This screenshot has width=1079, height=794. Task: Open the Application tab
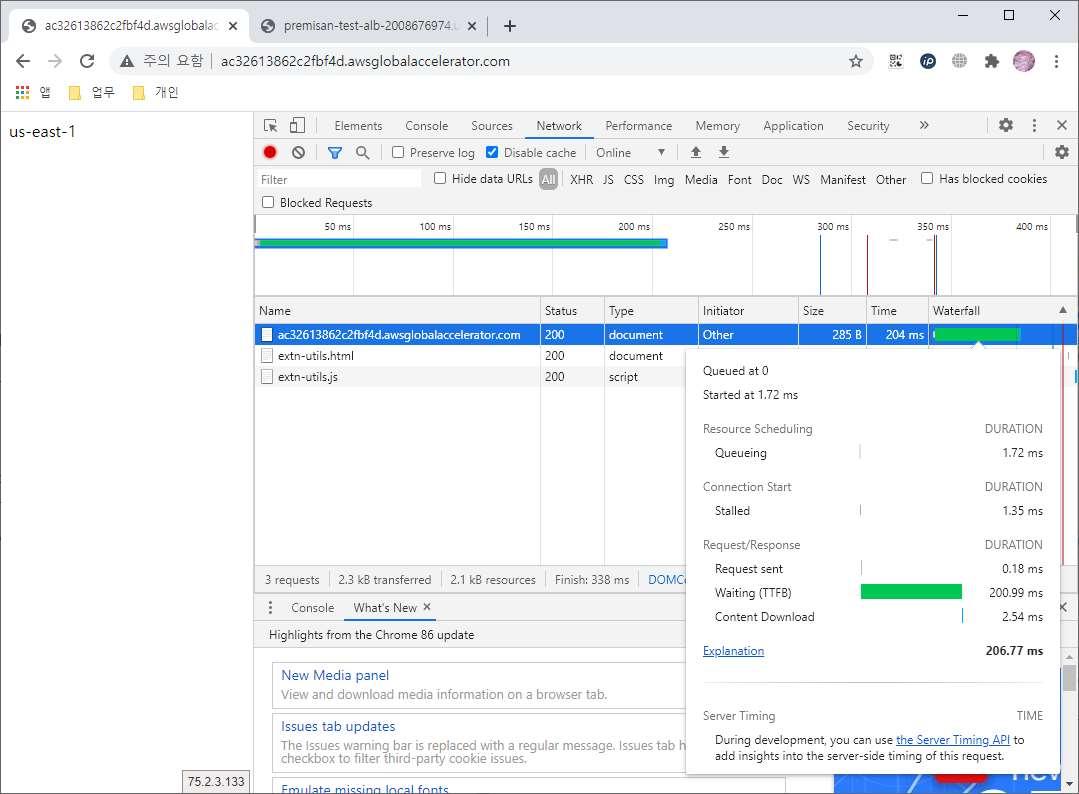[x=793, y=126]
